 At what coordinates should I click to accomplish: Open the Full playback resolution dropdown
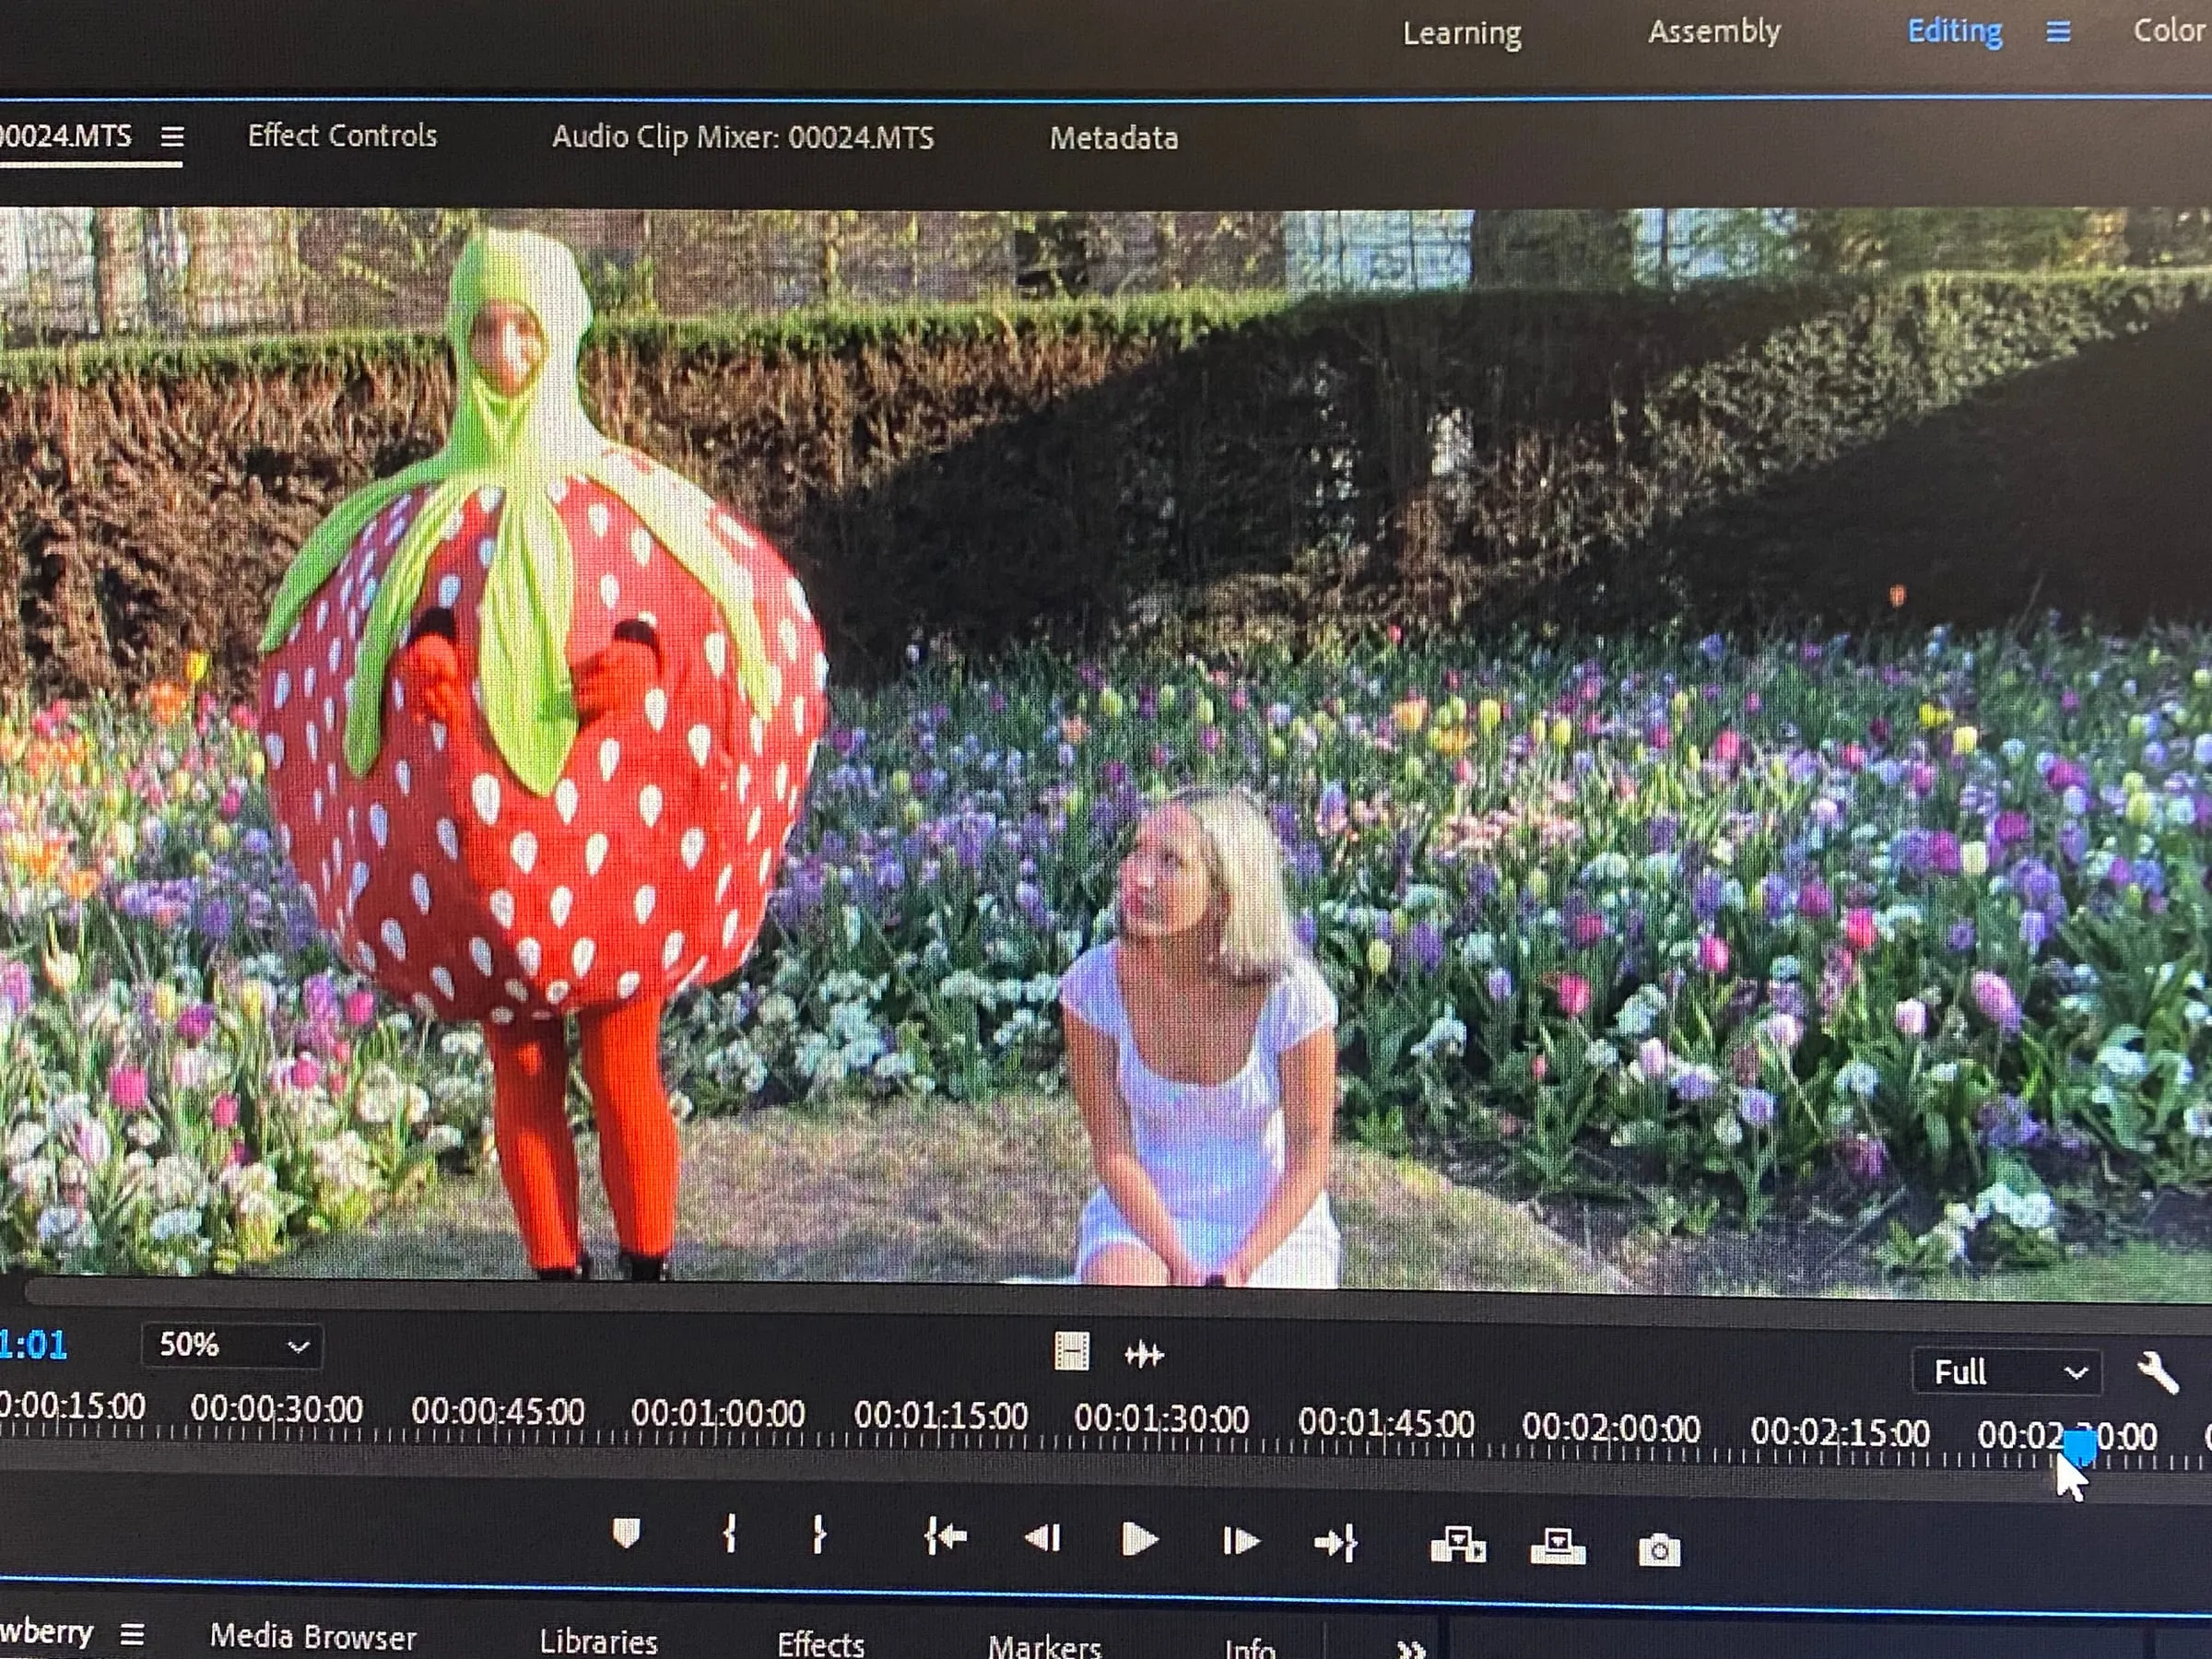(x=2006, y=1372)
